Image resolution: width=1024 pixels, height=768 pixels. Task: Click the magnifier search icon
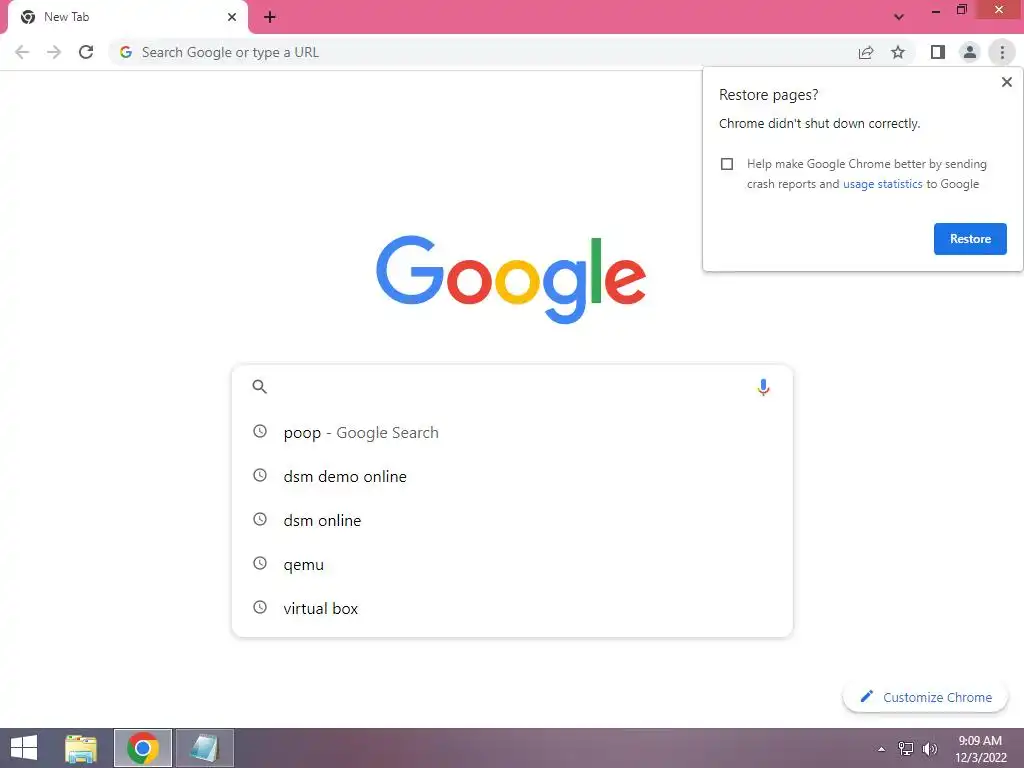[x=260, y=387]
